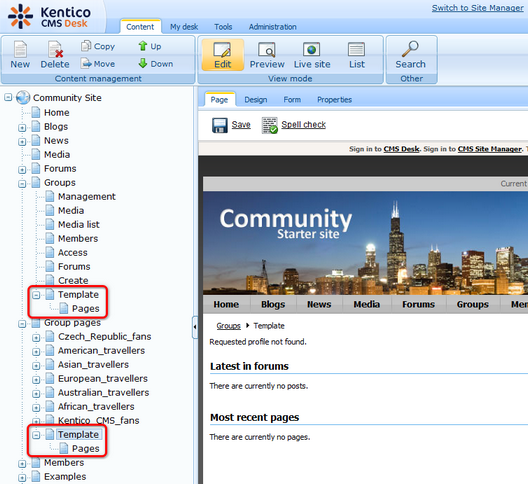Click the root Media document icon
Viewport: 528px width, 484px height.
pyautogui.click(x=36, y=155)
